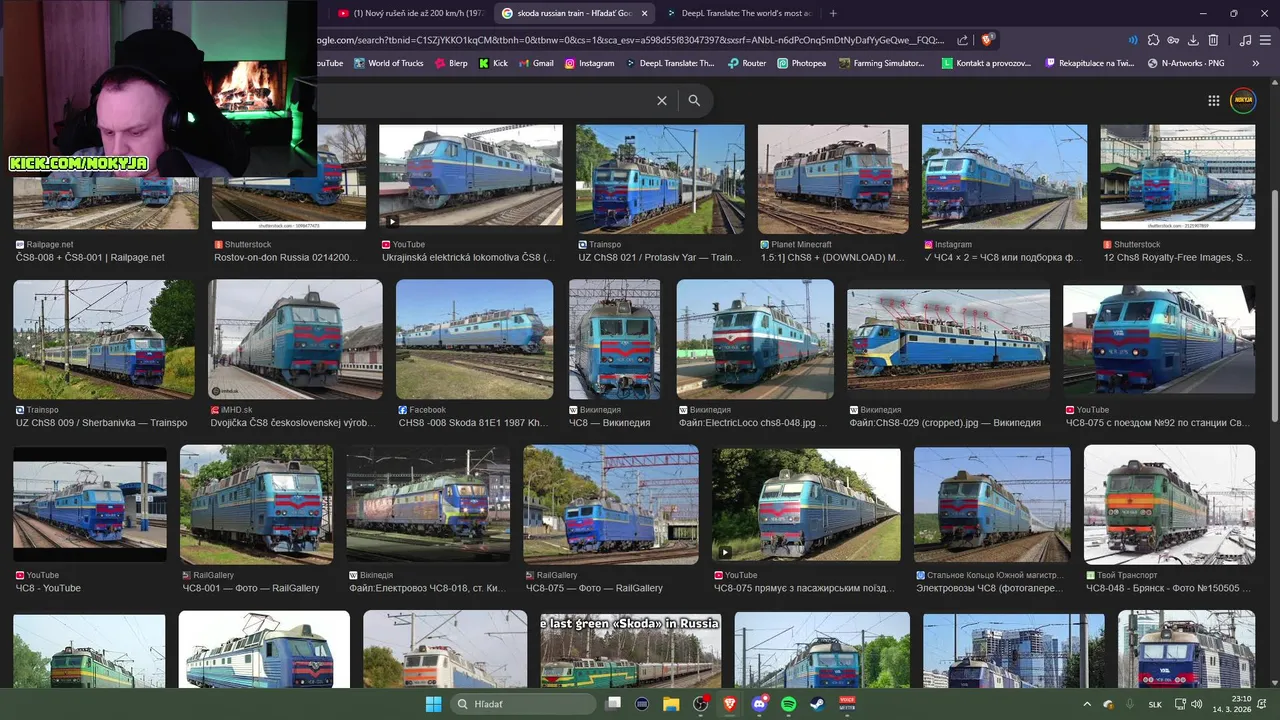Click the page vertical scrollbar thumb
Image resolution: width=1280 pixels, height=720 pixels.
click(x=1274, y=305)
